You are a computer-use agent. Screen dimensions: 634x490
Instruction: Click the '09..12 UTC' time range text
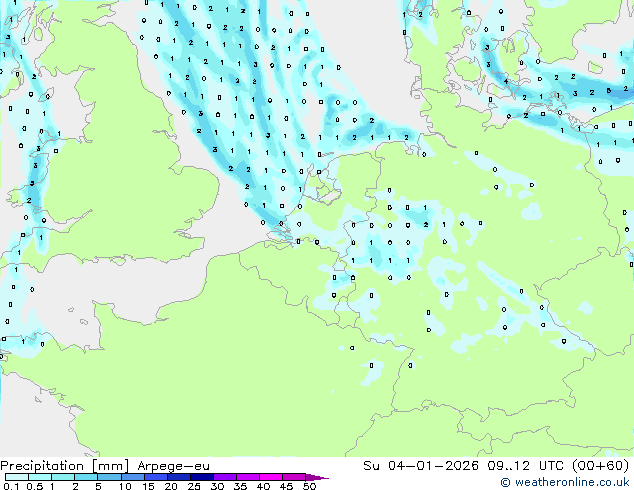click(525, 466)
